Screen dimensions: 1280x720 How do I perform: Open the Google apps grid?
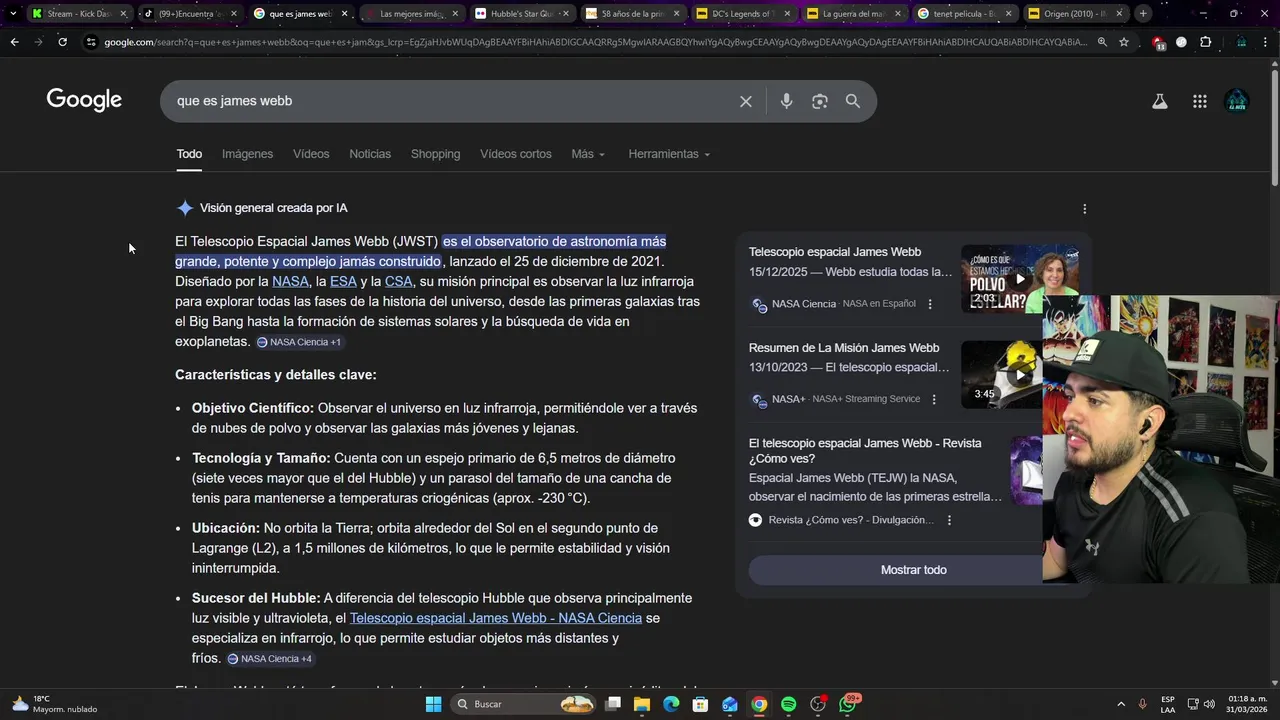click(1200, 101)
